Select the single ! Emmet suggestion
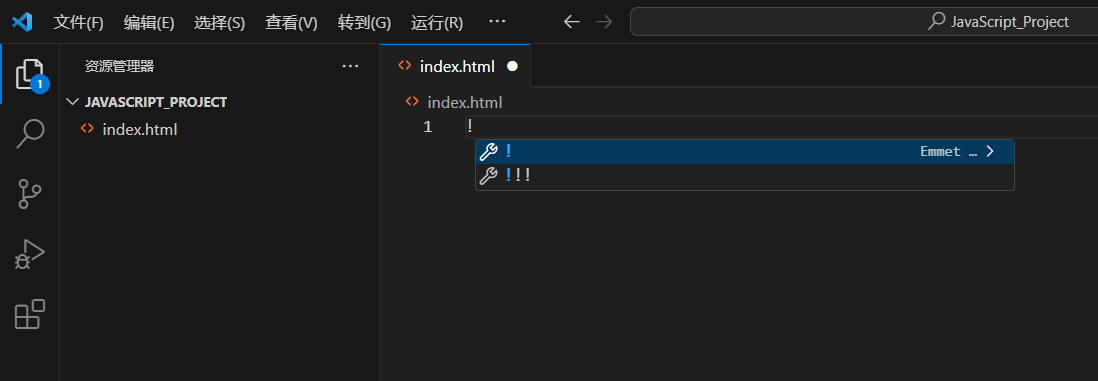 pos(745,151)
